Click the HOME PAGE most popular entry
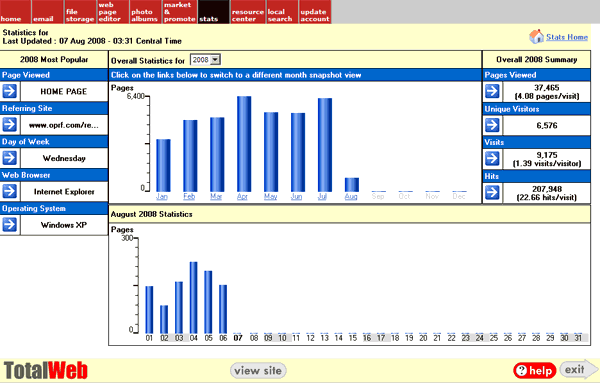Viewport: 600px width, 383px height. point(64,91)
